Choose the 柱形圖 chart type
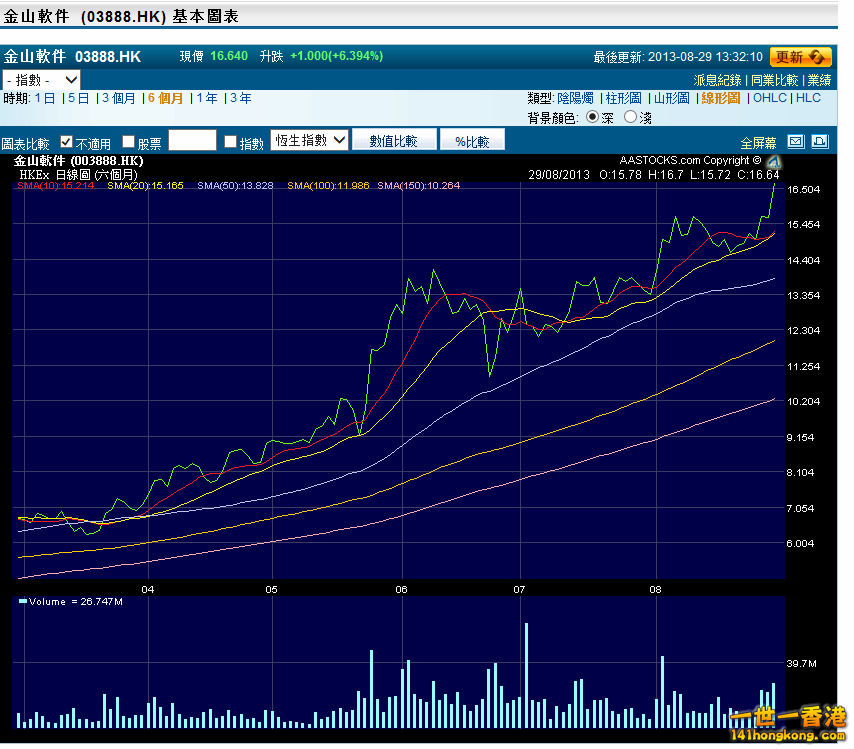Image resolution: width=854 pixels, height=749 pixels. point(624,98)
